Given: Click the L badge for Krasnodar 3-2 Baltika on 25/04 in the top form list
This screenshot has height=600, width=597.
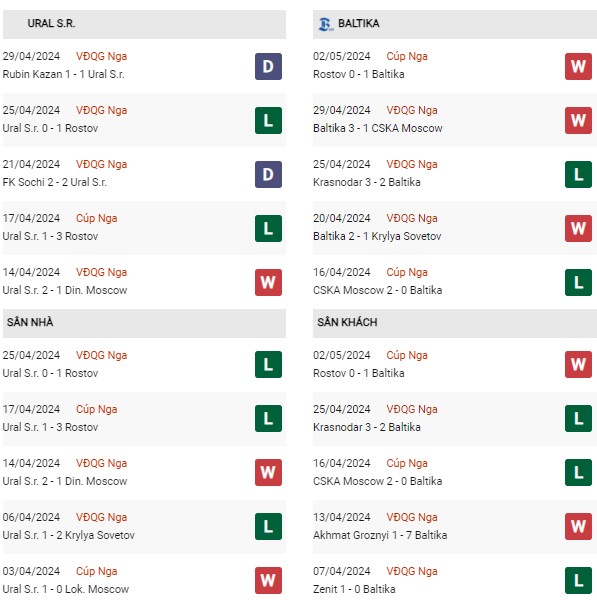Looking at the screenshot, I should tap(578, 174).
